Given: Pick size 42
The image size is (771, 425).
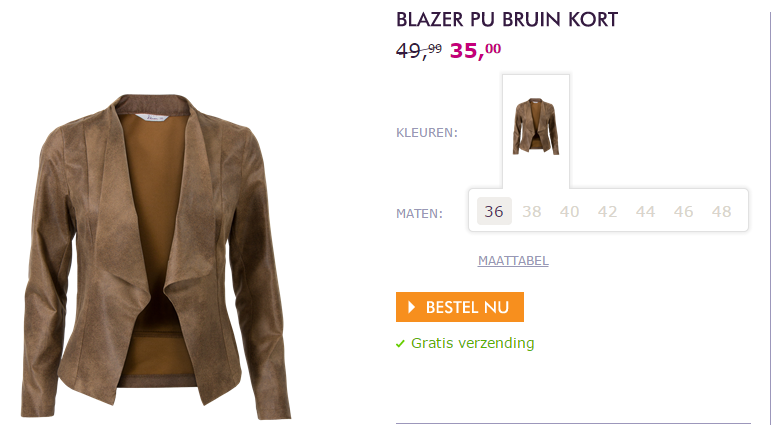Looking at the screenshot, I should pyautogui.click(x=607, y=212).
